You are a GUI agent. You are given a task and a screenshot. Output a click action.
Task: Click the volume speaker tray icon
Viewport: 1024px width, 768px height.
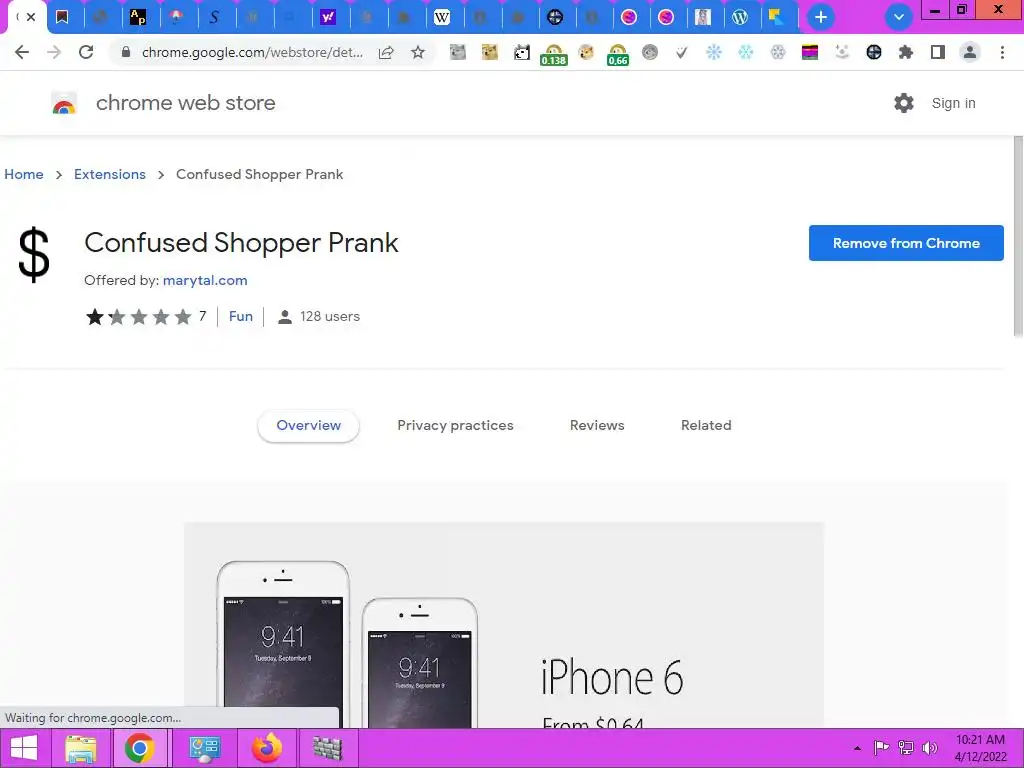tap(930, 748)
